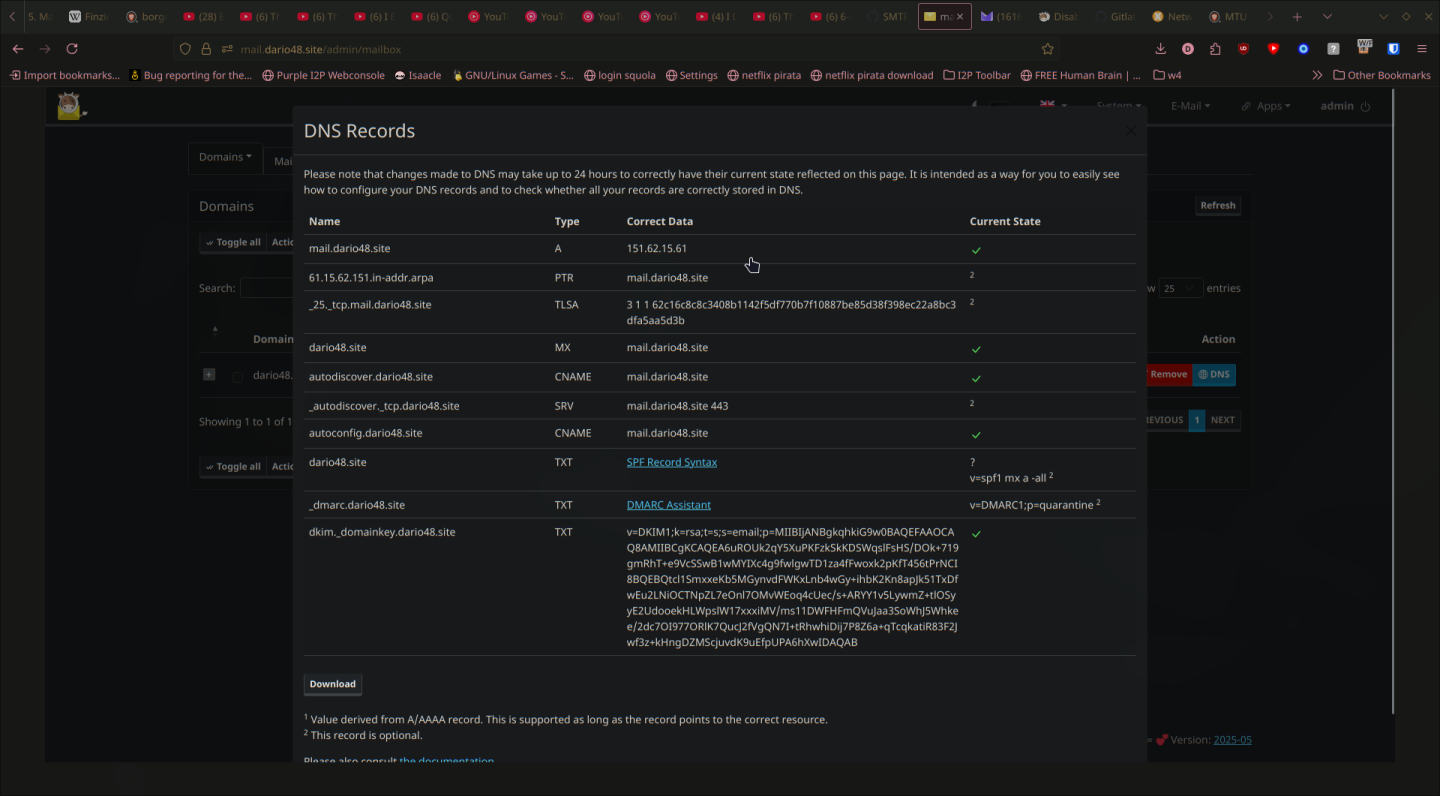Expand the list all tabs chevron
Screen dimensions: 1440x796
click(x=1327, y=17)
